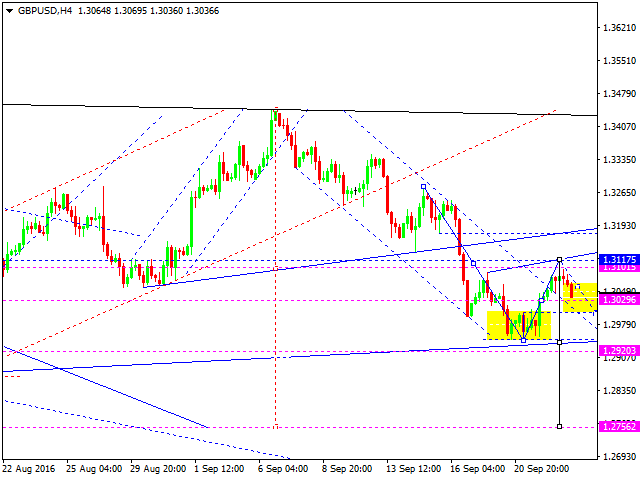Click the 1.35510 price scale value

[x=620, y=61]
